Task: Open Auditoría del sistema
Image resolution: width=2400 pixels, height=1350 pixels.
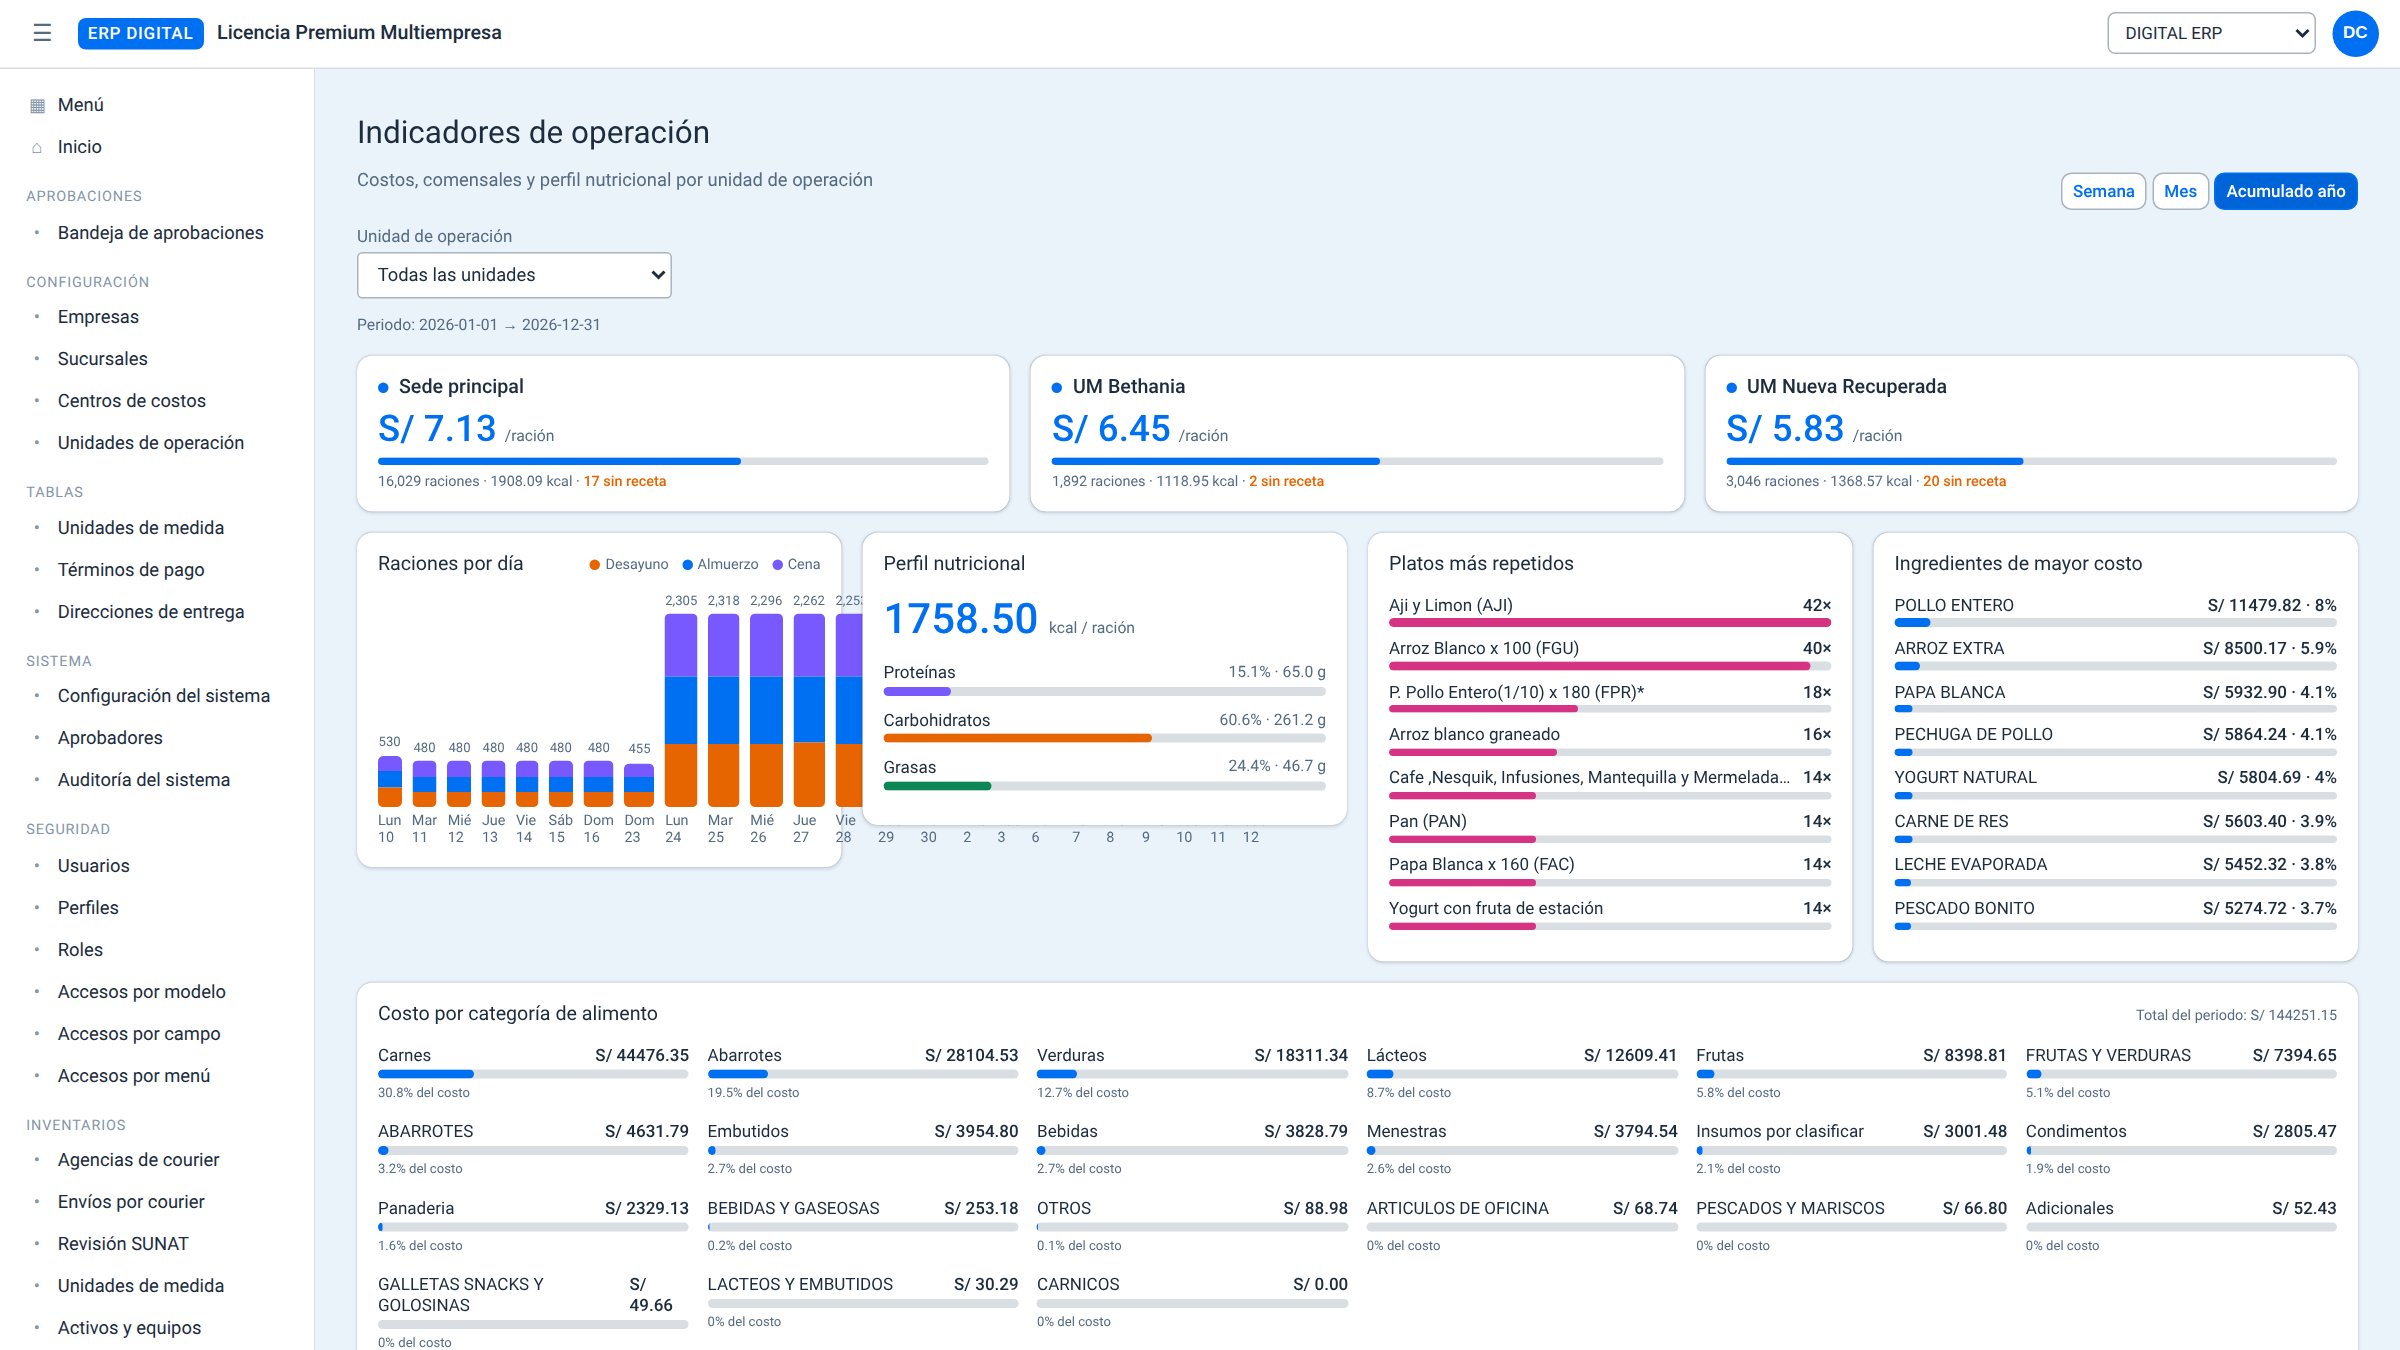Action: click(x=143, y=780)
